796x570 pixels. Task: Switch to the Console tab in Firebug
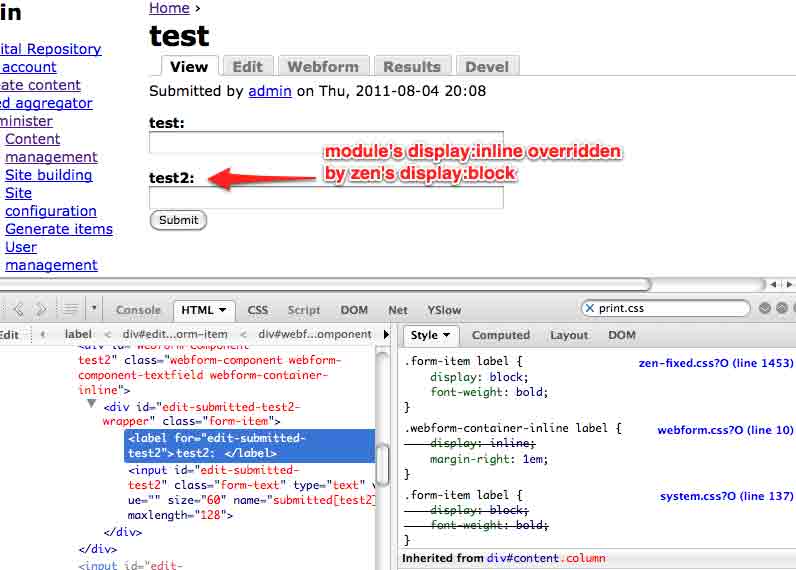point(138,310)
